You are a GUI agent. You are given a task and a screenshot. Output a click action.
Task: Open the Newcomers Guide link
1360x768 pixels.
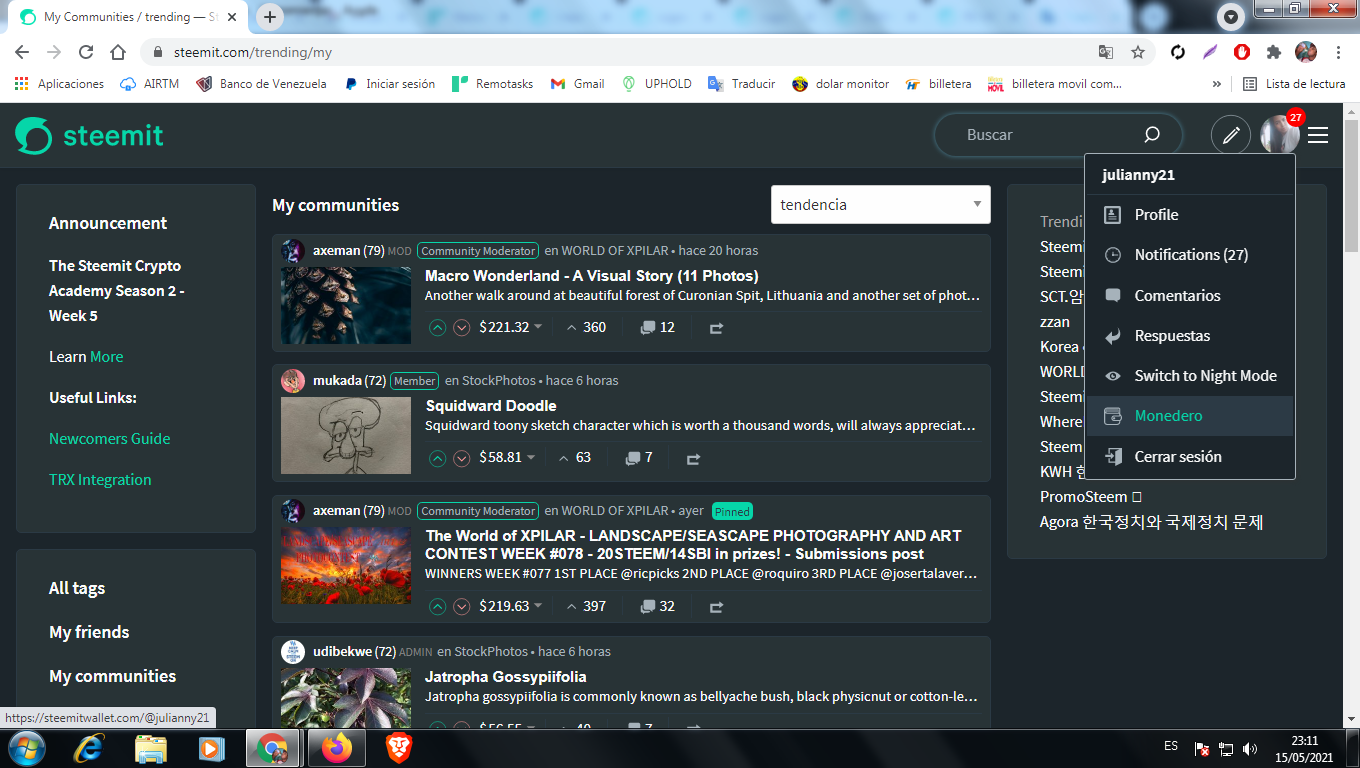110,439
